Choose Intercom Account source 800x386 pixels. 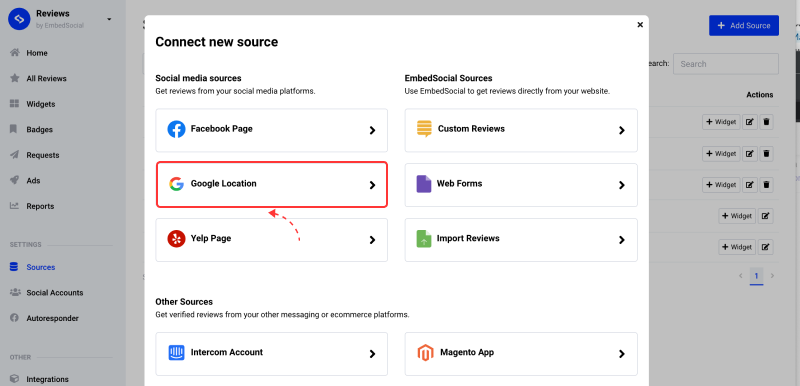tap(271, 354)
